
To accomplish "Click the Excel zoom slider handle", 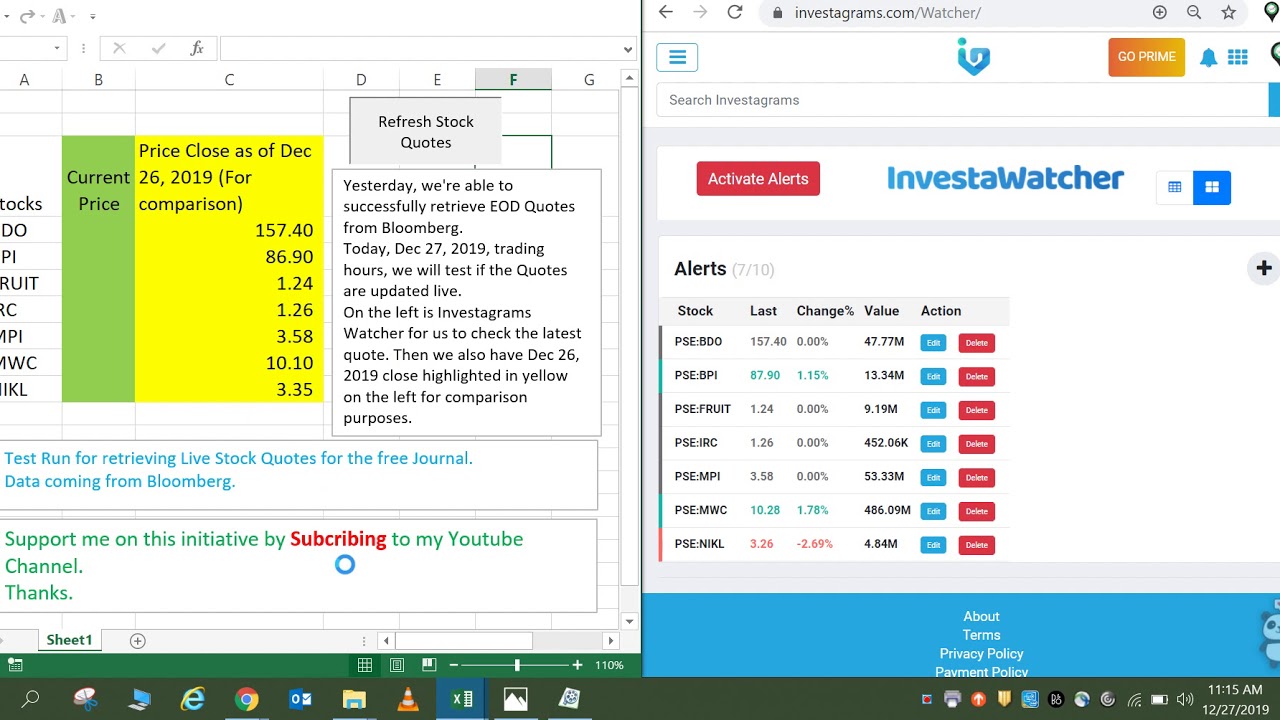I will click(x=517, y=665).
